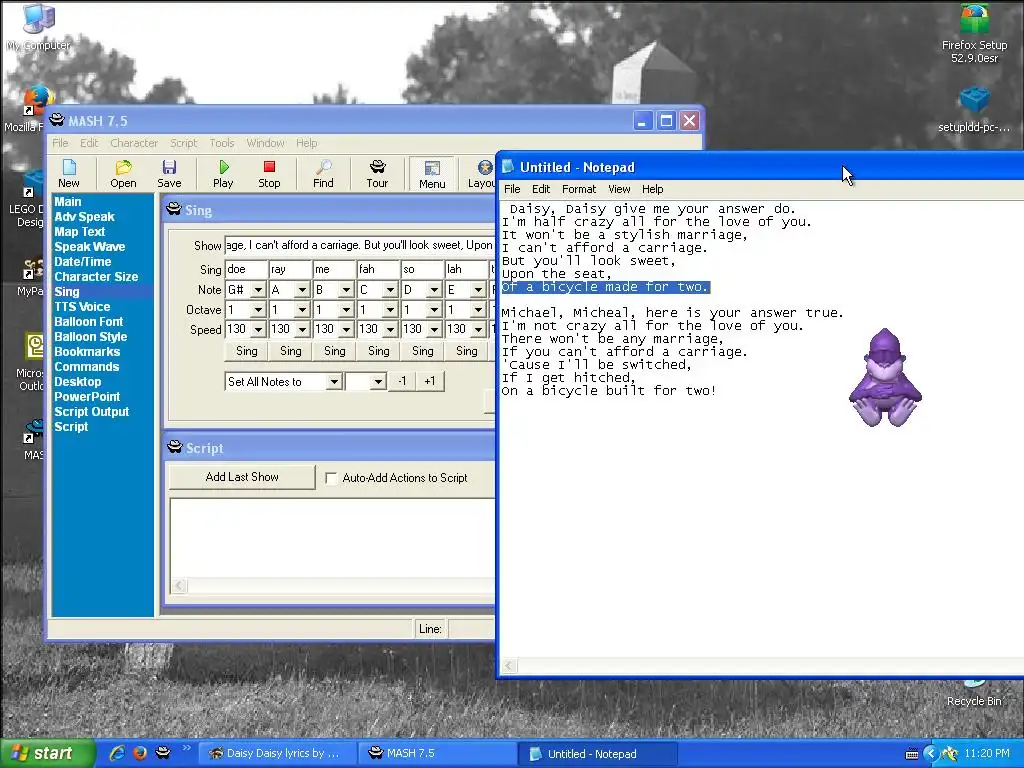Open the Set All Notes to dropdown
Screen dimensions: 1024x768
pyautogui.click(x=334, y=381)
